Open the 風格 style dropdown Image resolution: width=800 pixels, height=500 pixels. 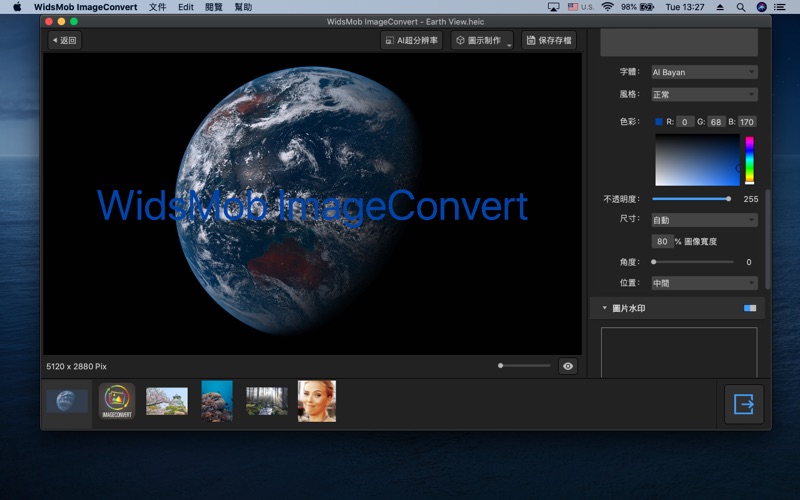(704, 94)
